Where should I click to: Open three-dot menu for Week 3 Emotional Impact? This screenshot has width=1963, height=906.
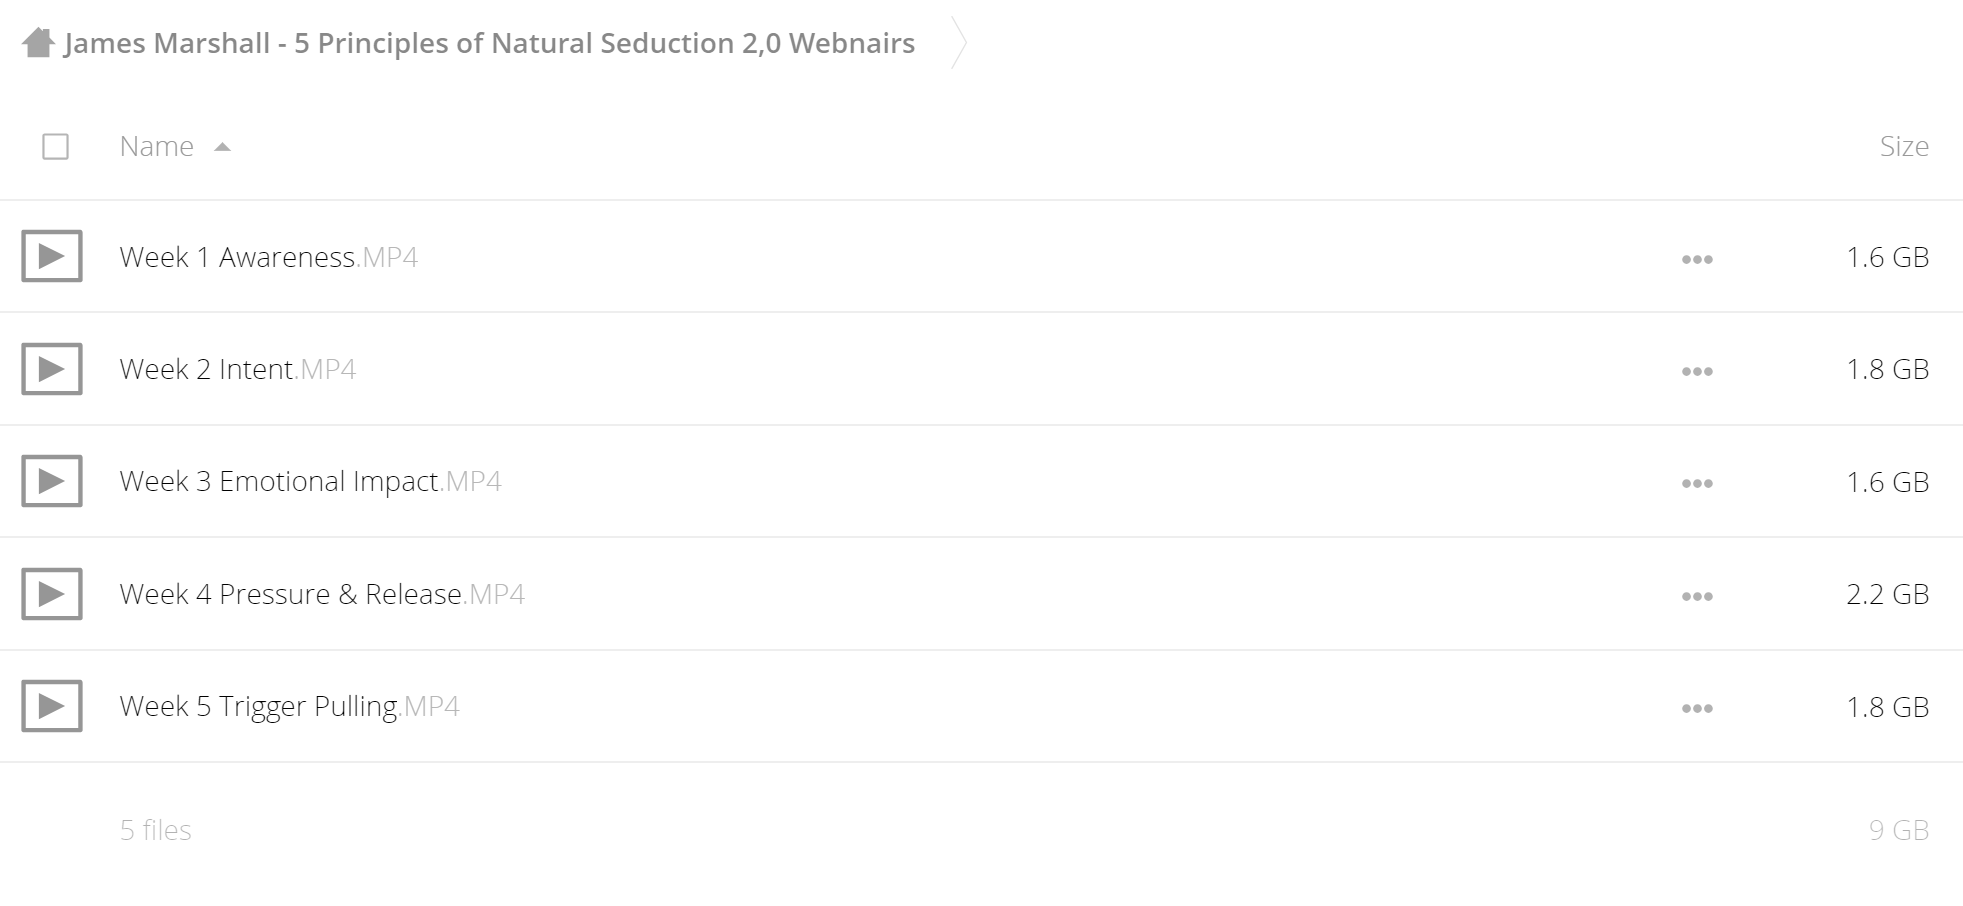coord(1697,483)
